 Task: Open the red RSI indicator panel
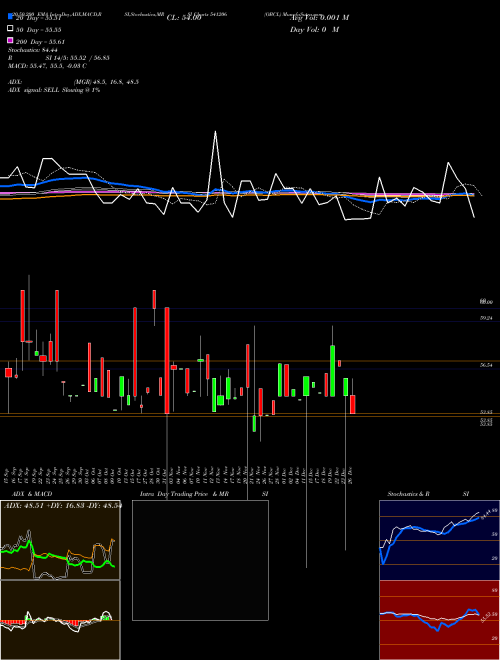(439, 620)
